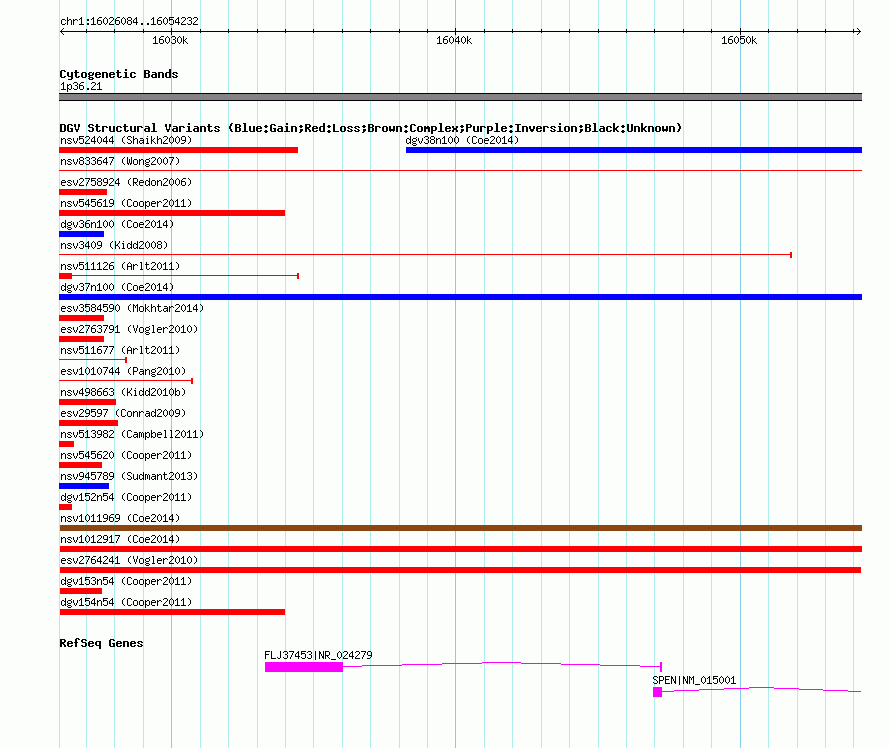Viewport: 890px width, 748px height.
Task: Open the esv1010744 (Pang2010) label
Action: click(x=123, y=371)
